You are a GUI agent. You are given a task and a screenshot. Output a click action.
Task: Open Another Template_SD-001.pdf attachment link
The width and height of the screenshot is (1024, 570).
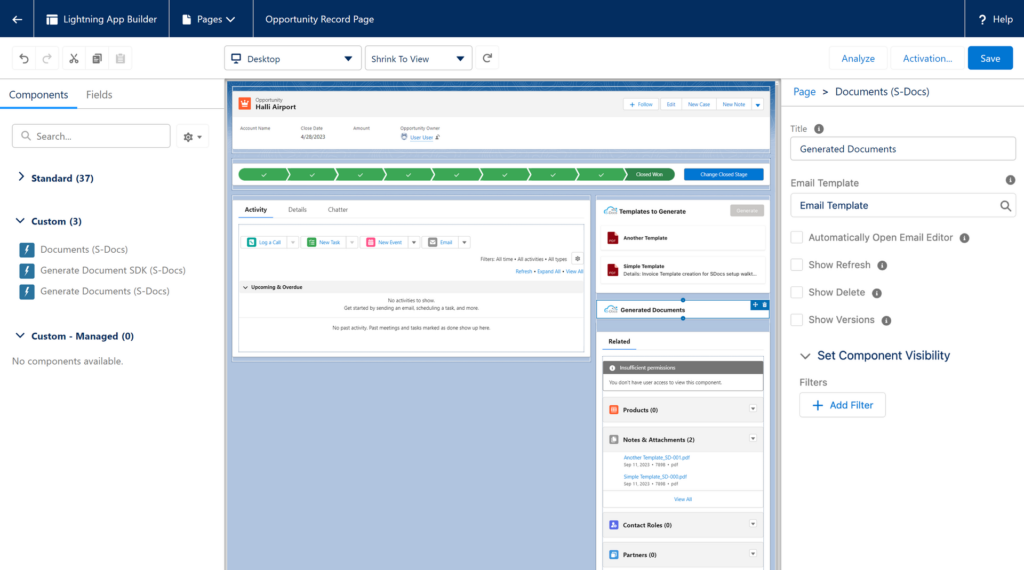(656, 458)
